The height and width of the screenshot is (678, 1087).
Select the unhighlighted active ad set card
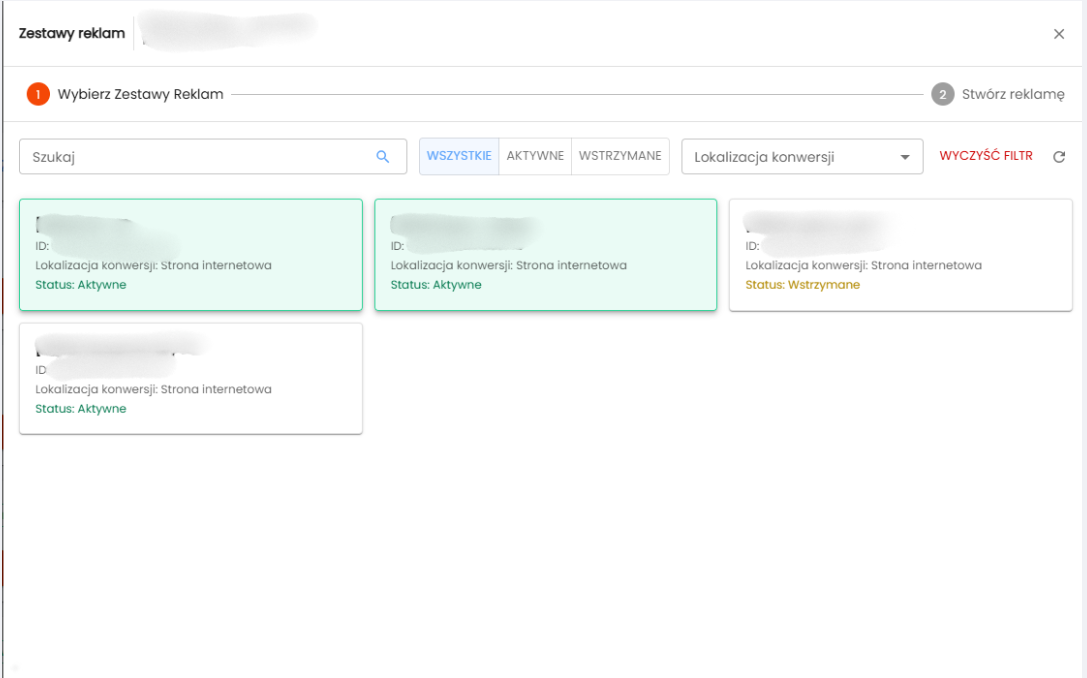190,379
